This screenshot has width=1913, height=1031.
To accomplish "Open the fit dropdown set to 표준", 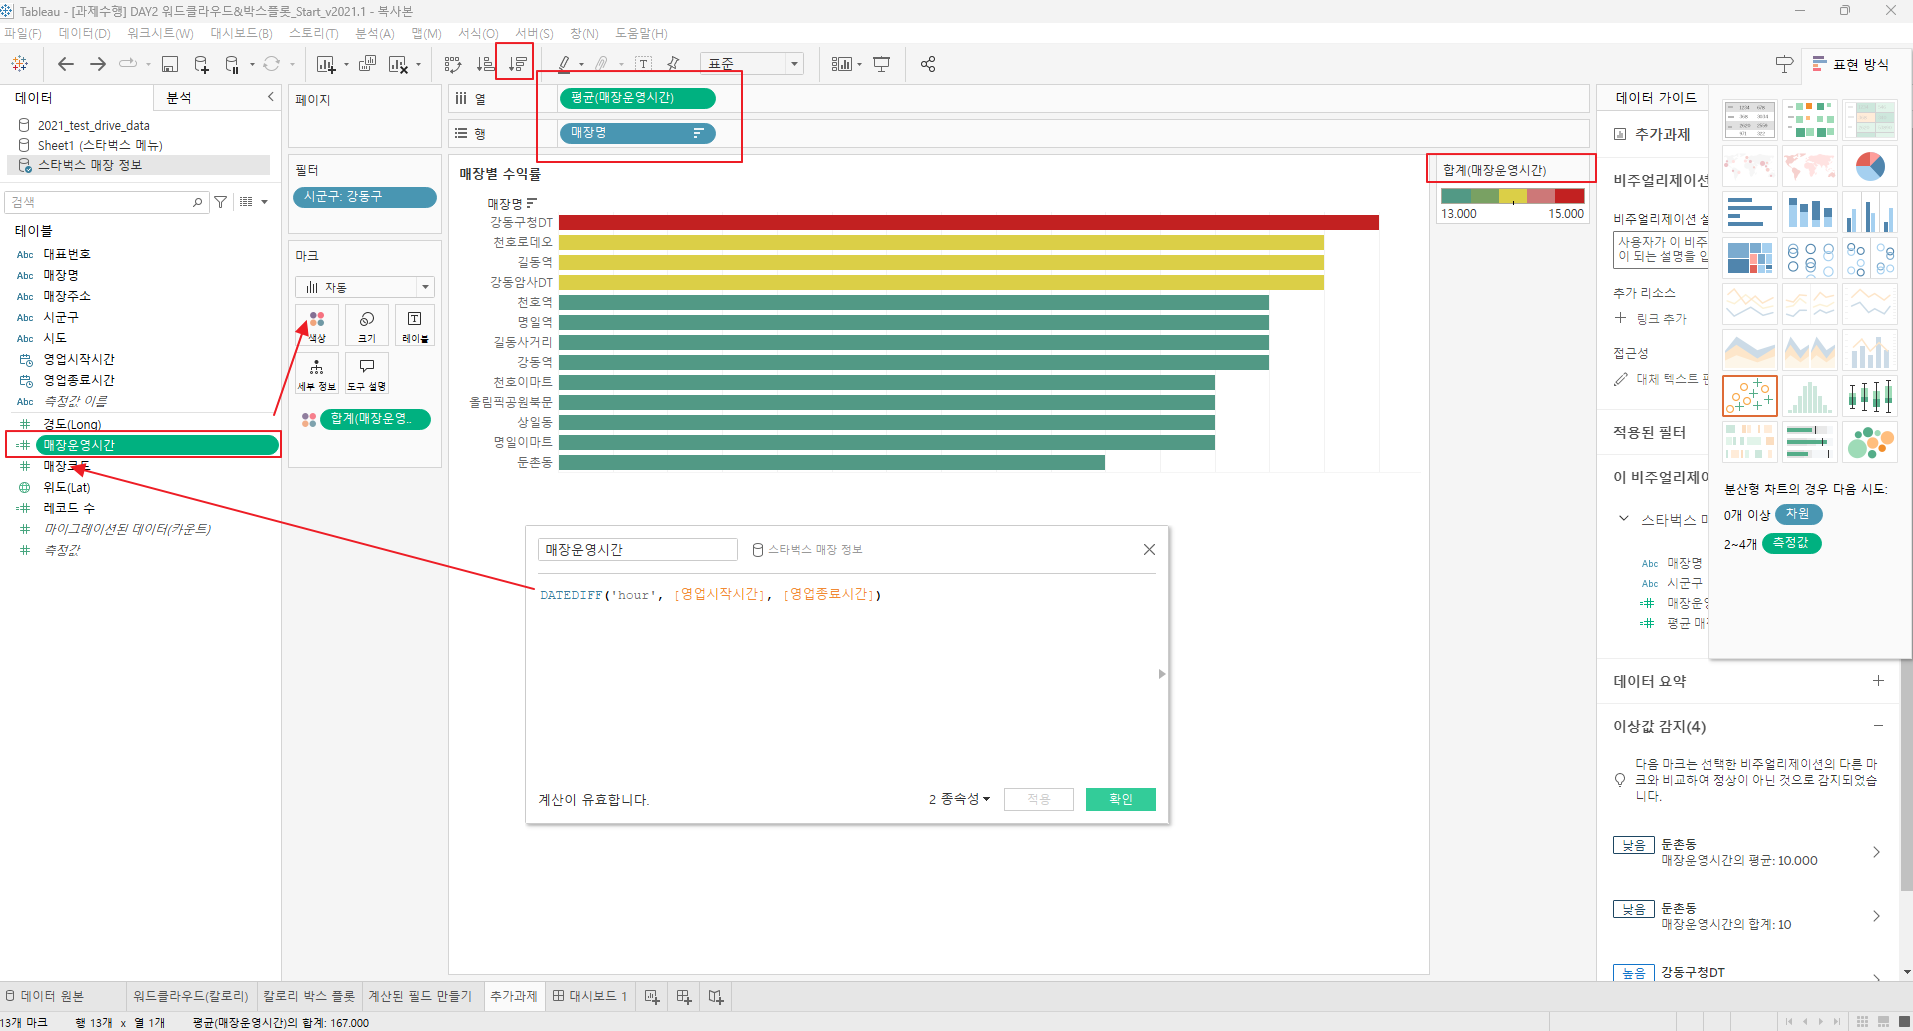I will click(752, 64).
